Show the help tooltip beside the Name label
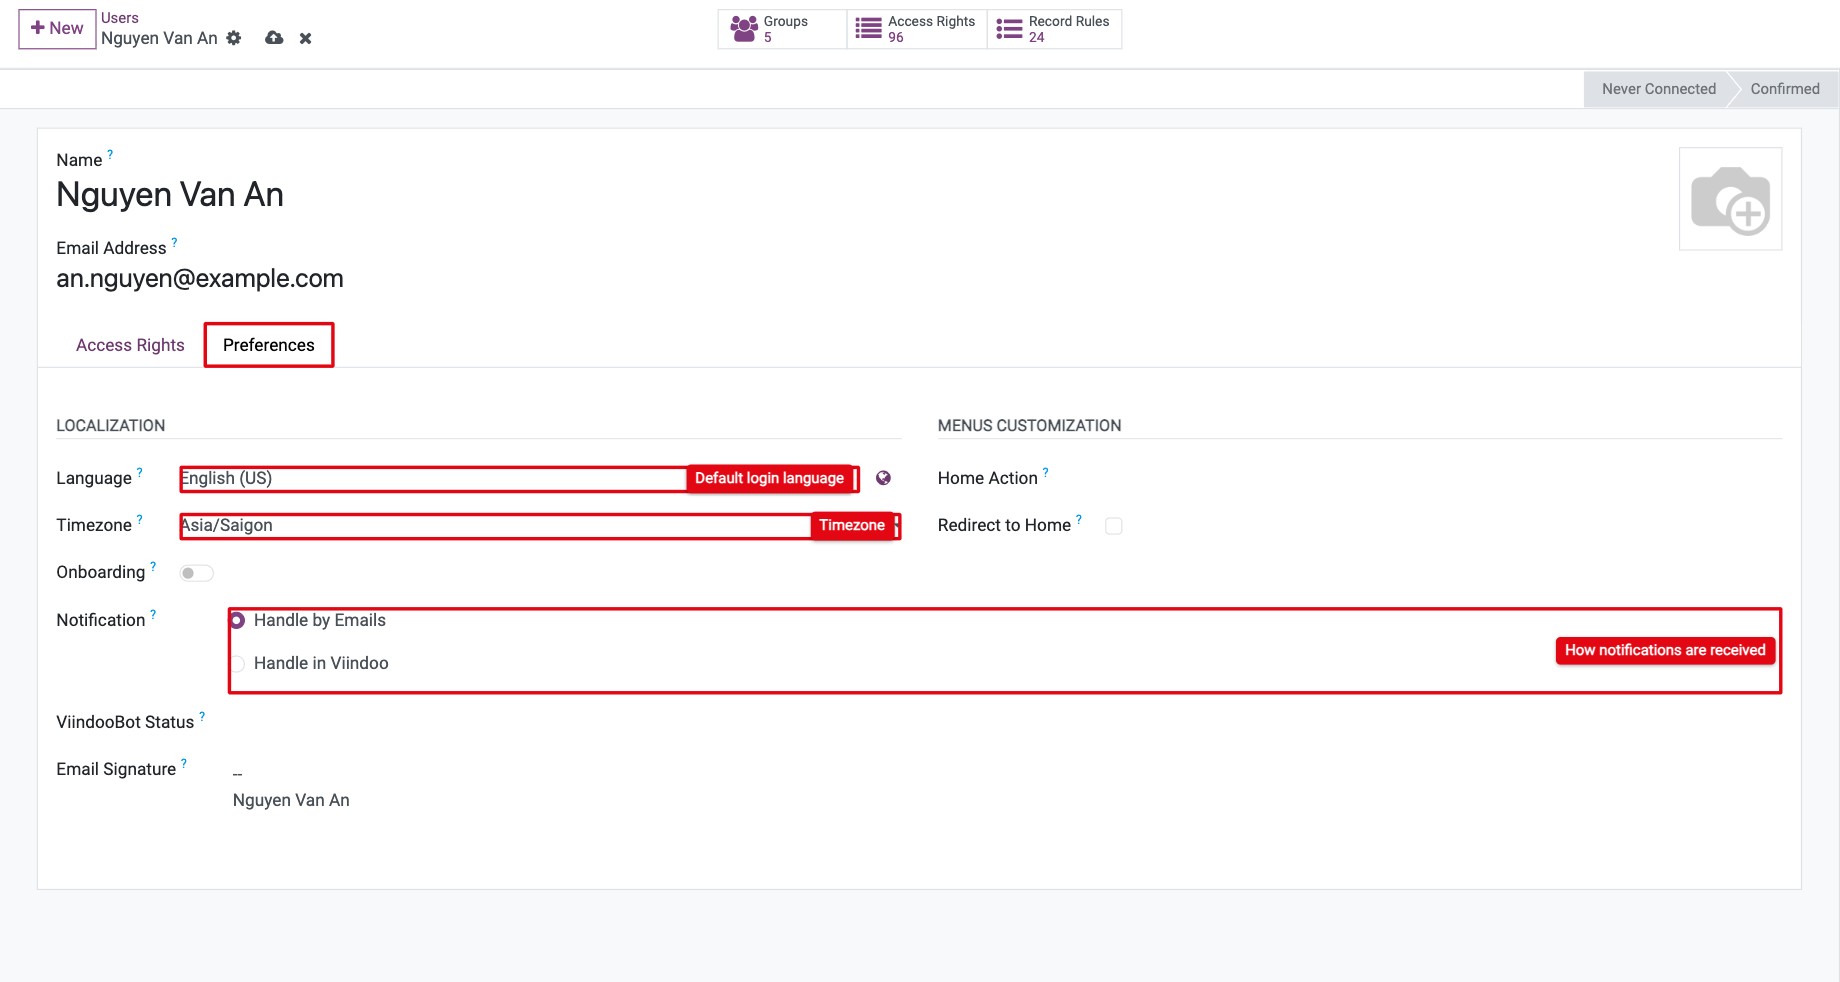Screen dimensions: 1840x982 coord(110,154)
